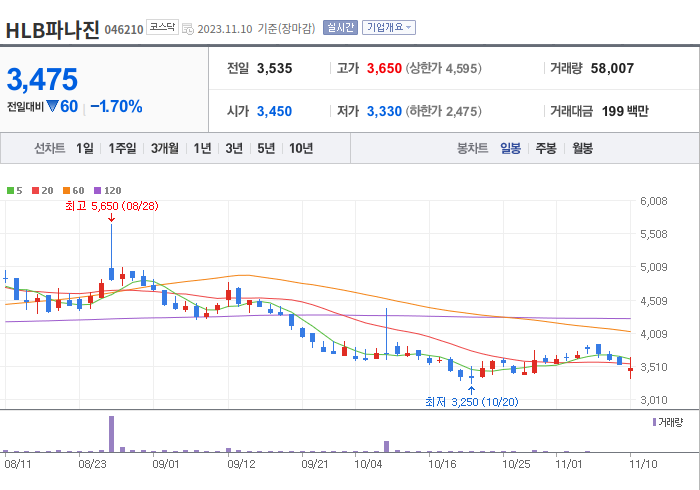Click the volume bar near 10/04
This screenshot has width=700, height=490.
pos(387,447)
